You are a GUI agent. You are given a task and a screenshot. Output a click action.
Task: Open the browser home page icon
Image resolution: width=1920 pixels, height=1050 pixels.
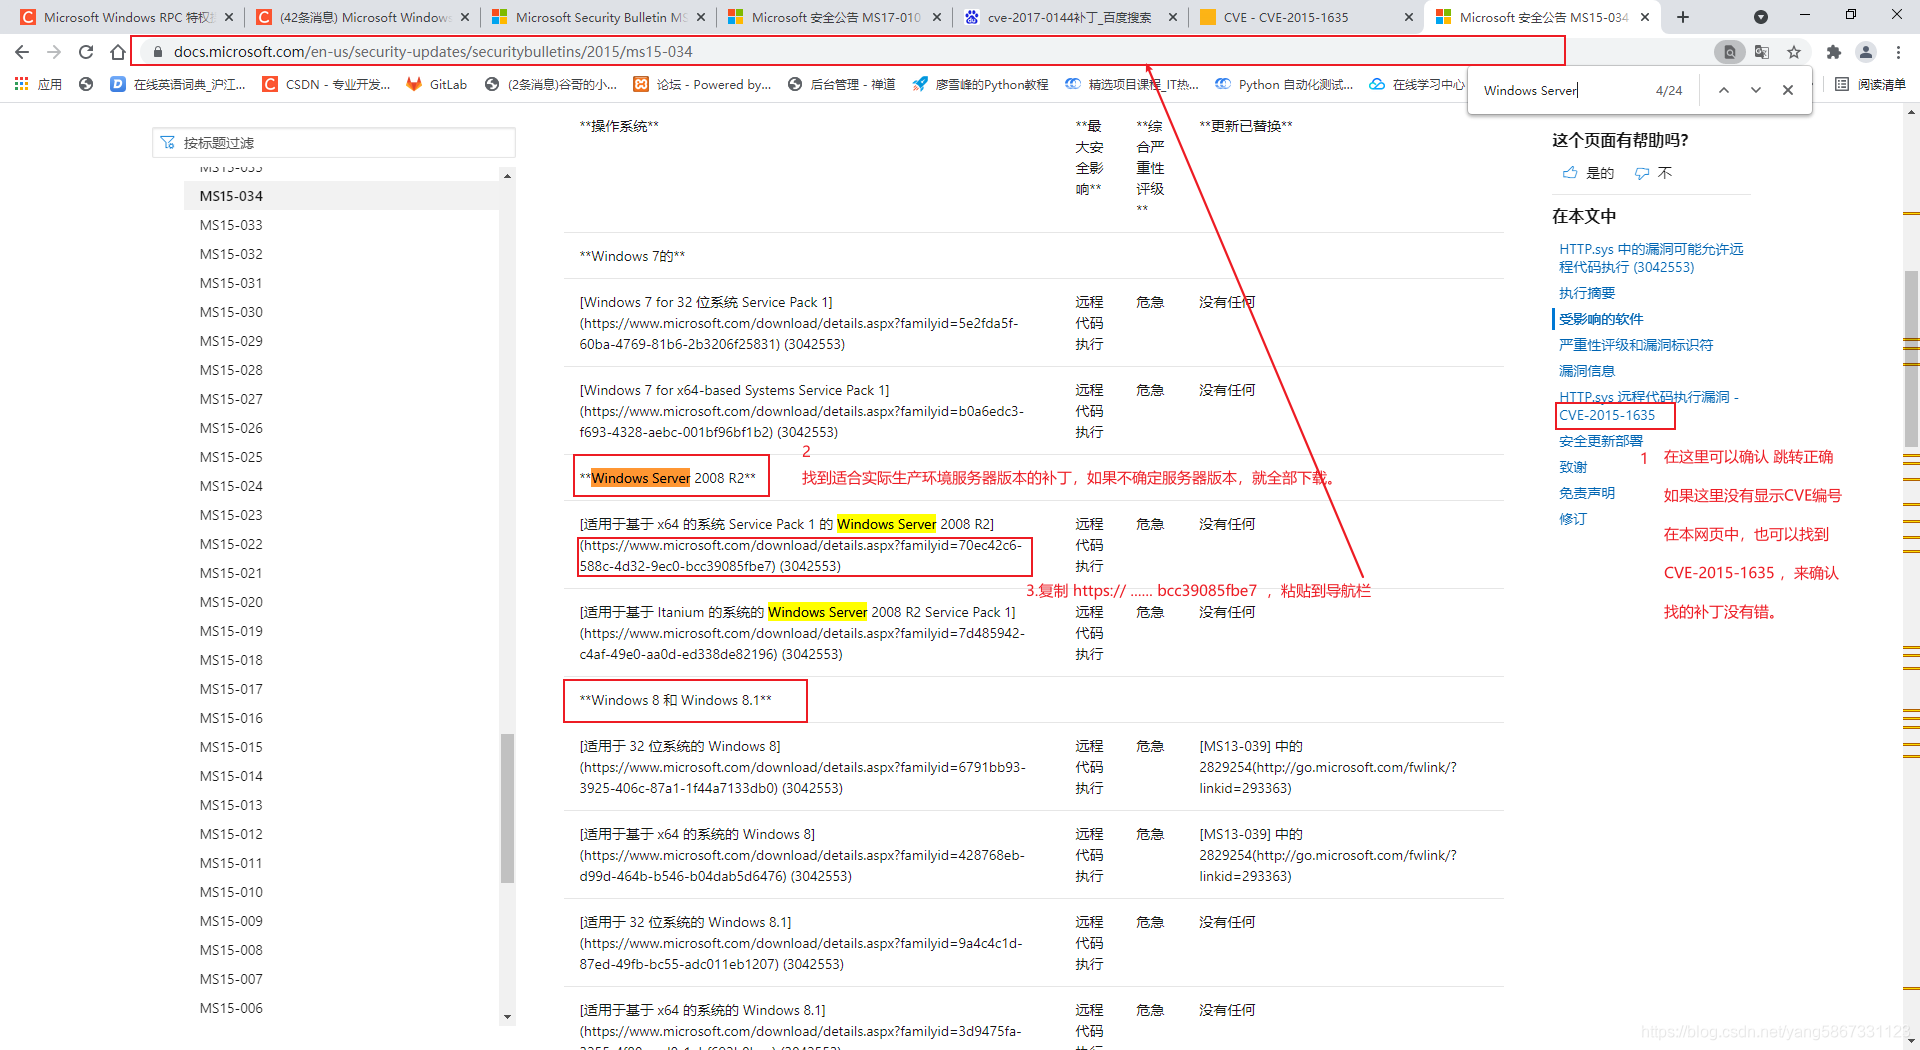pyautogui.click(x=118, y=52)
